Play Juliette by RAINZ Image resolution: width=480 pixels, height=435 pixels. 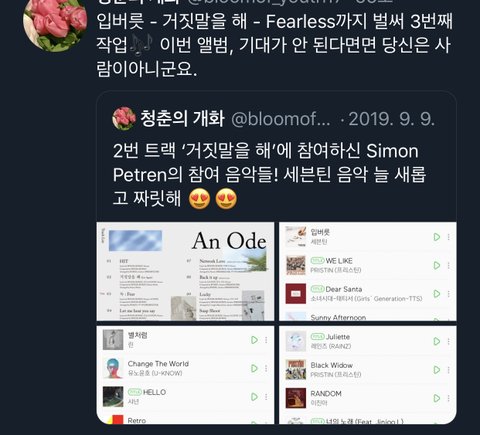(x=437, y=341)
